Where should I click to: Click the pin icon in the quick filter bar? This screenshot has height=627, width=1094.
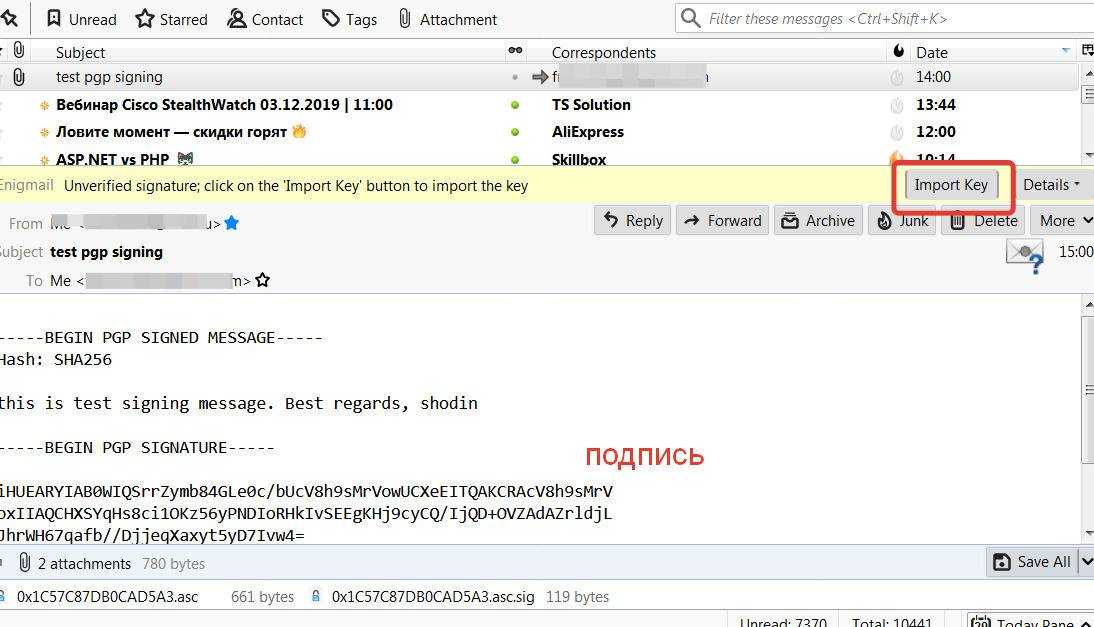(10, 18)
